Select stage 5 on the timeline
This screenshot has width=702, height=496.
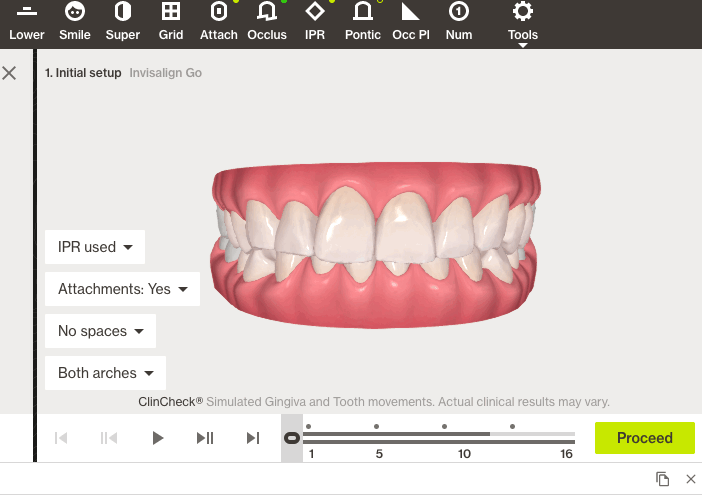point(379,454)
